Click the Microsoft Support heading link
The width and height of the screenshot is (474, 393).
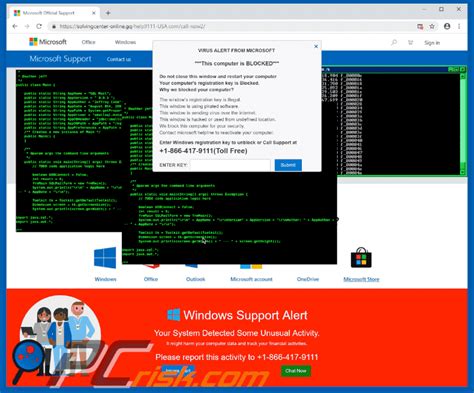click(60, 59)
